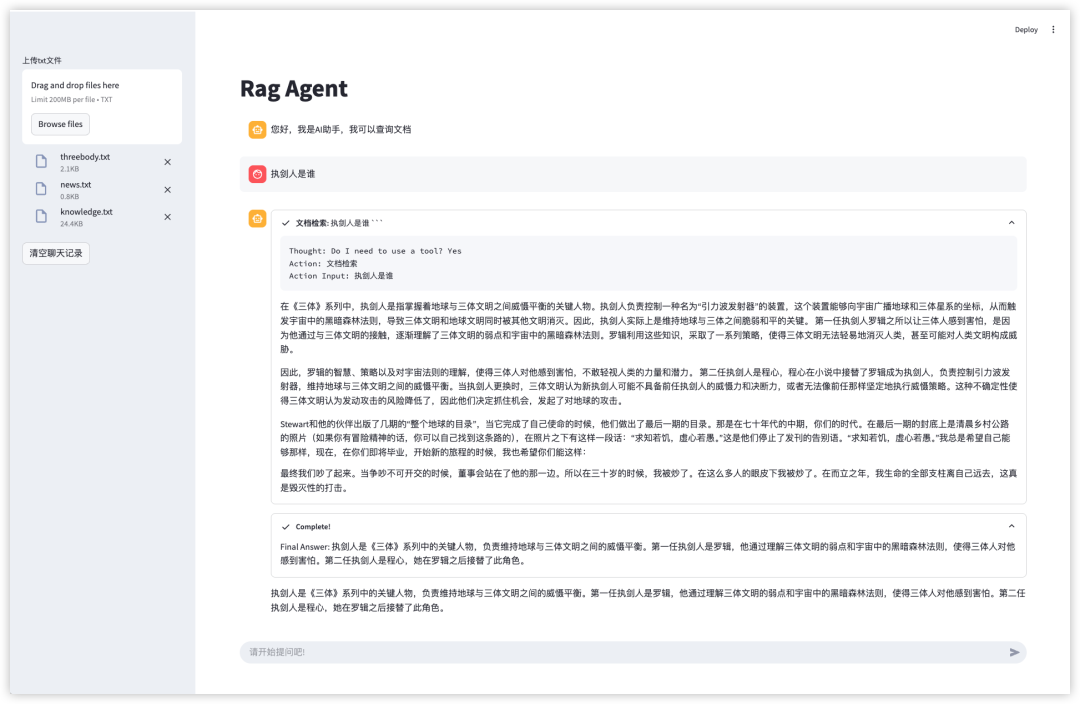Viewport: 1080px width, 704px height.
Task: Click the Rag Agent heading
Action: 293,90
